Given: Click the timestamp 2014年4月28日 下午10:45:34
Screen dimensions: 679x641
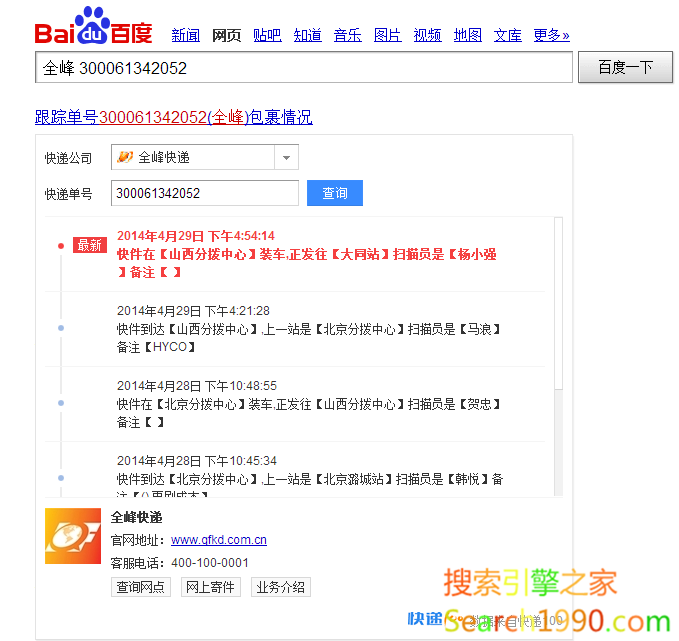Looking at the screenshot, I should tap(197, 460).
